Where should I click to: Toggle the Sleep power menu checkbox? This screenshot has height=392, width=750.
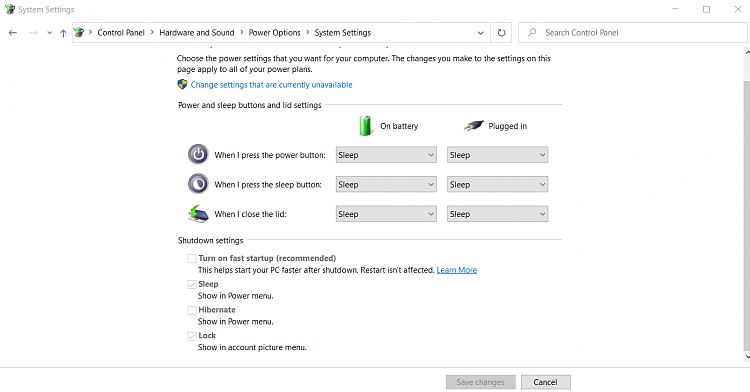click(192, 284)
